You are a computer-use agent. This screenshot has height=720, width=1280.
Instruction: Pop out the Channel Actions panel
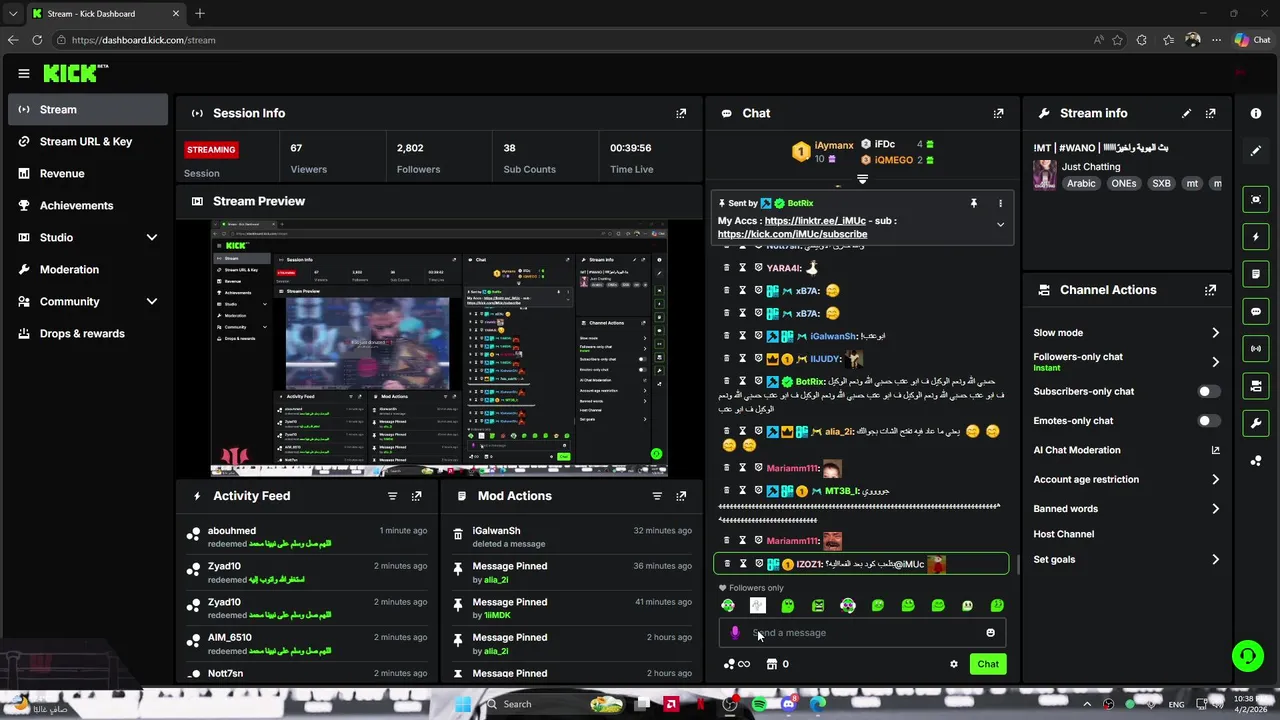pyautogui.click(x=1210, y=290)
